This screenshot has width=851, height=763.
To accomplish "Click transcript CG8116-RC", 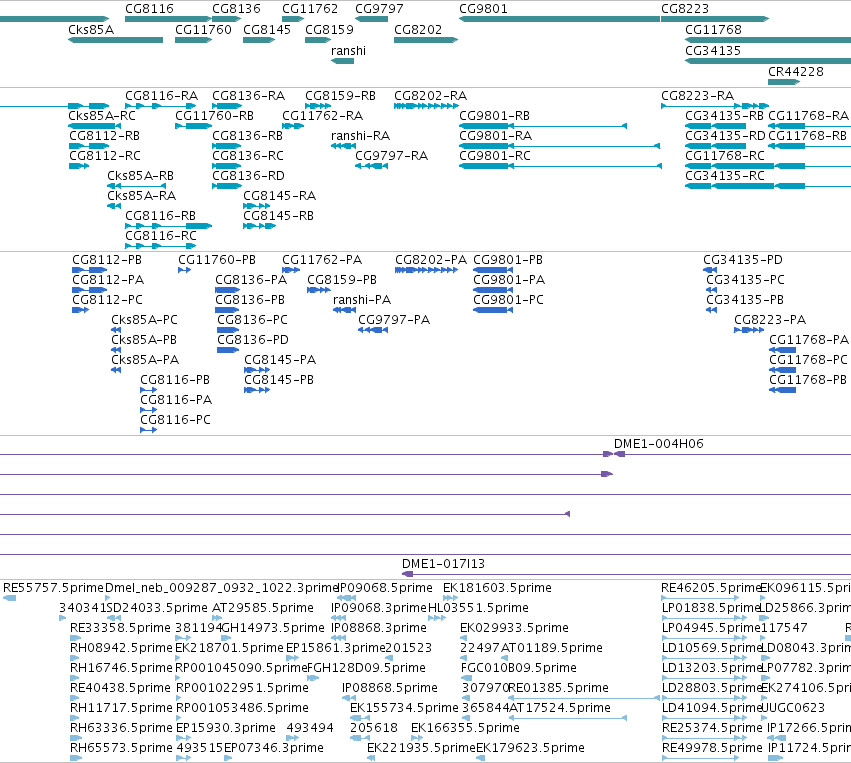I will tap(160, 246).
